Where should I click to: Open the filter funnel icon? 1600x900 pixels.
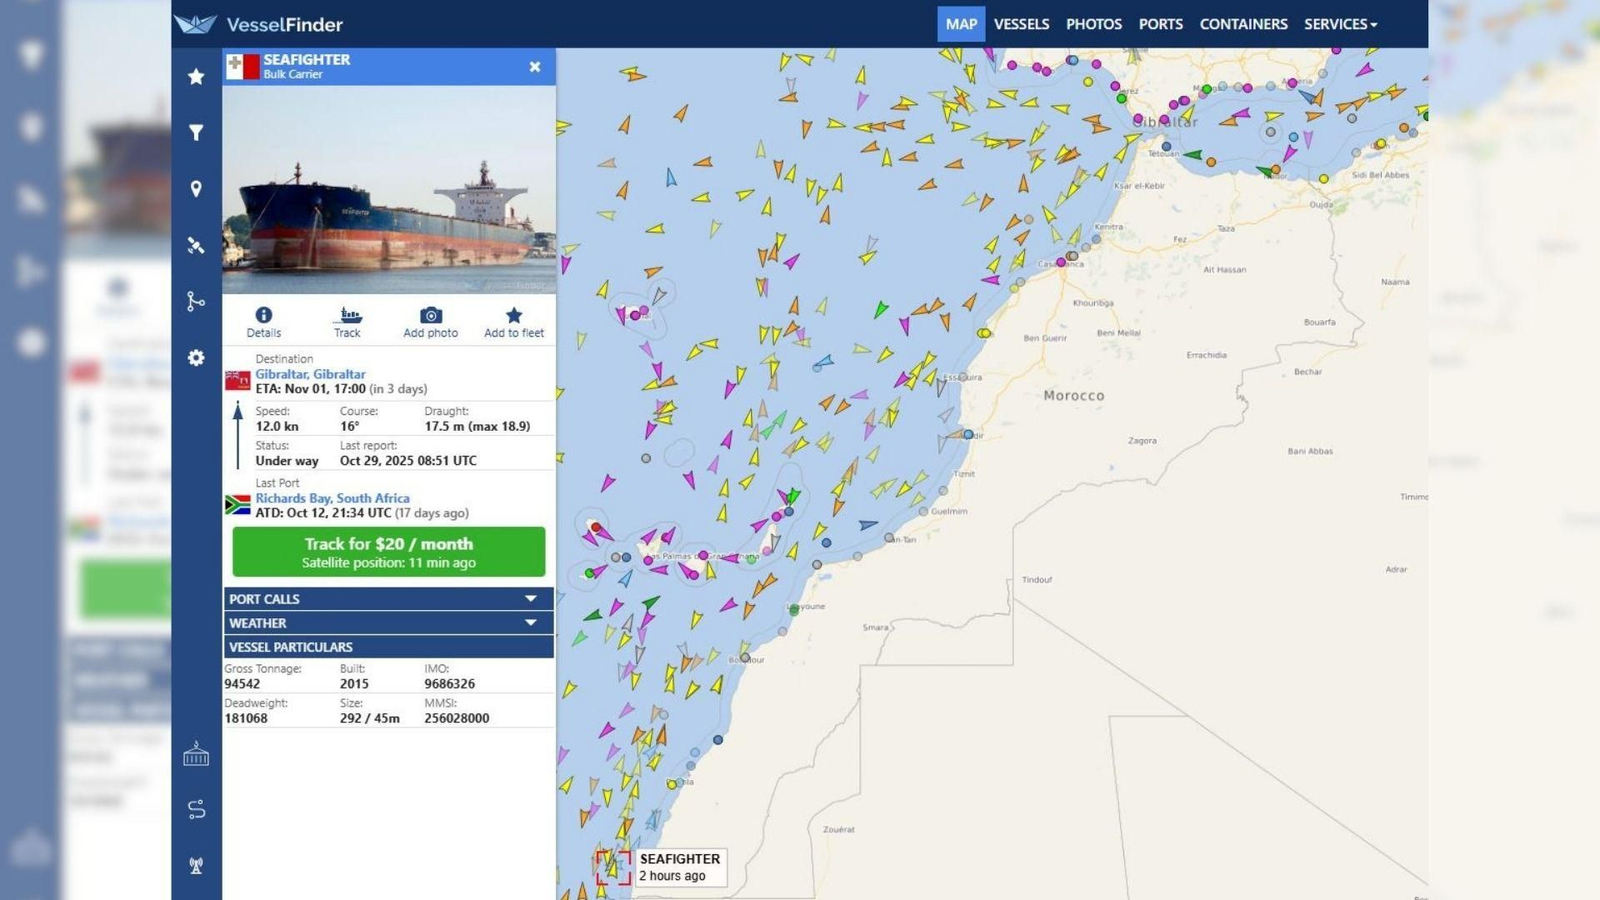pos(196,132)
